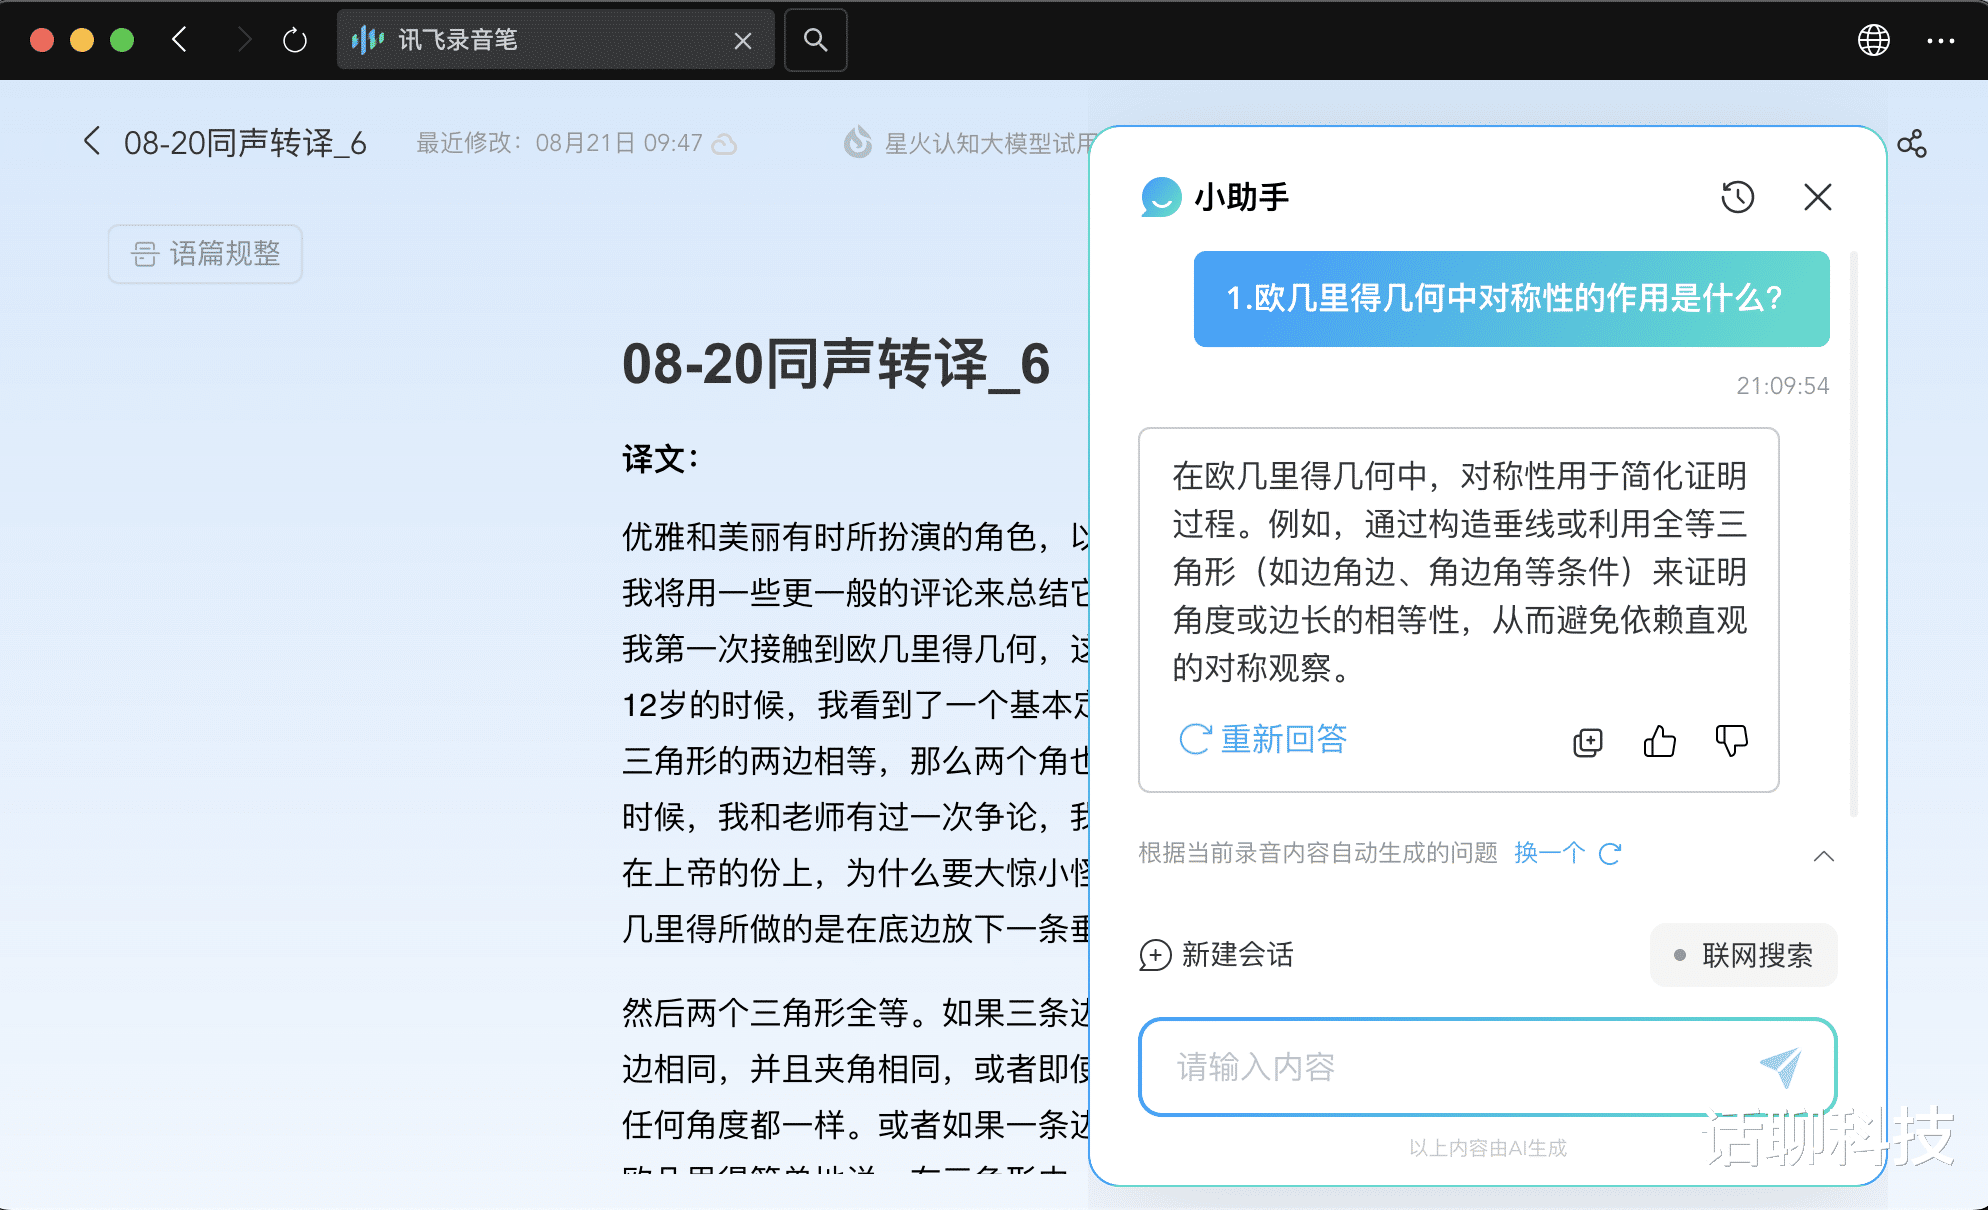This screenshot has height=1210, width=1988.
Task: Select the 讯飞录音笔 tab
Action: (x=540, y=40)
